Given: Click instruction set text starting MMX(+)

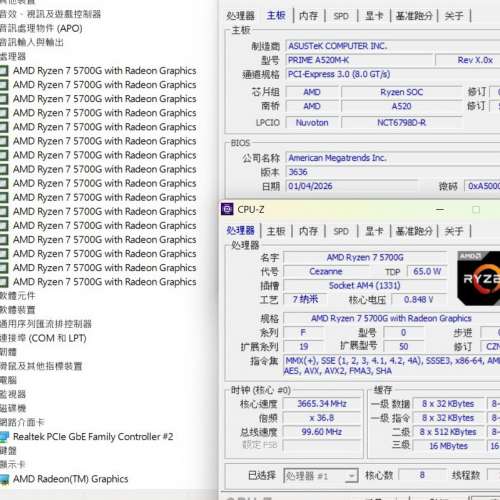Looking at the screenshot, I should point(392,366).
